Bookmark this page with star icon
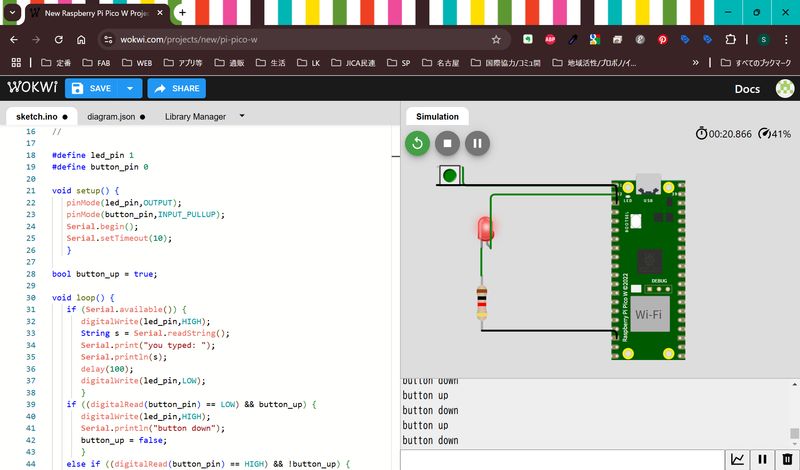 point(496,39)
